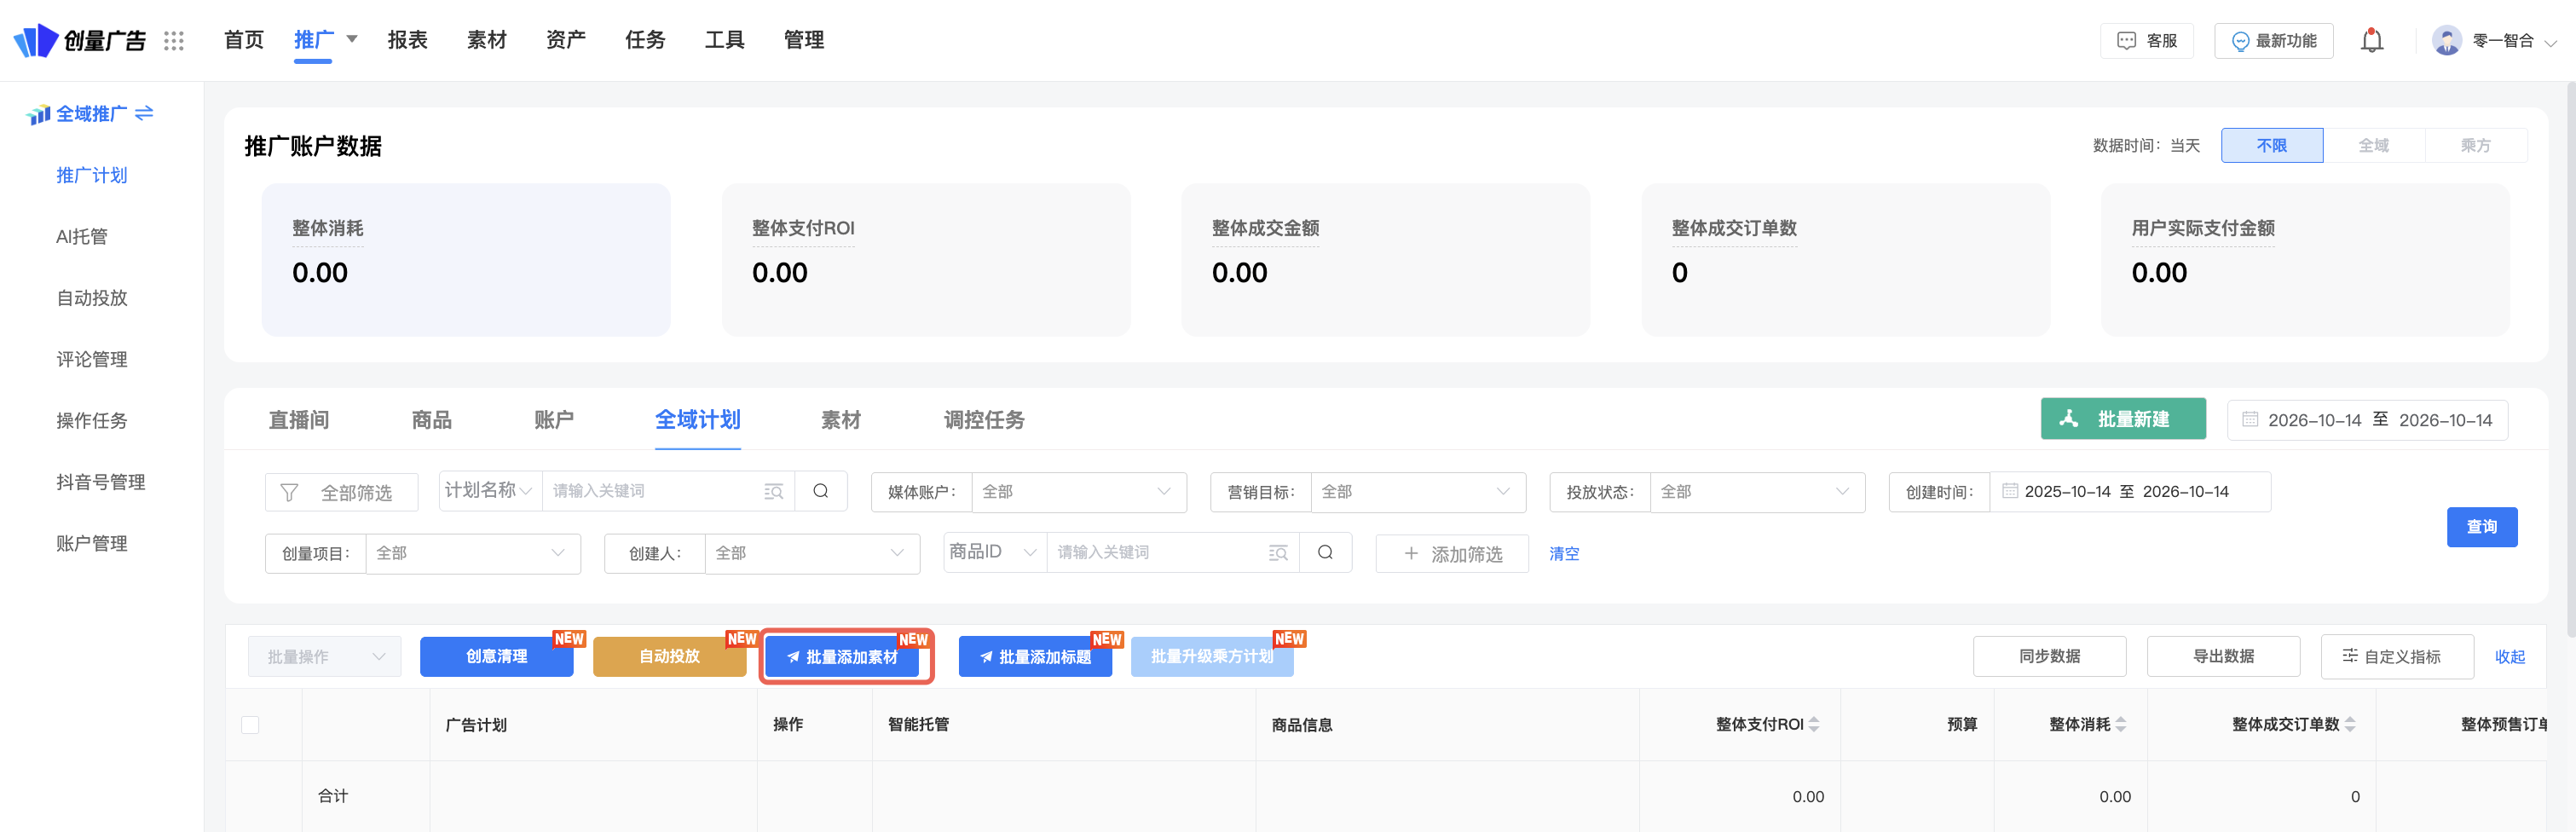Open 评论管理 in sidebar
This screenshot has width=2576, height=832.
[92, 359]
